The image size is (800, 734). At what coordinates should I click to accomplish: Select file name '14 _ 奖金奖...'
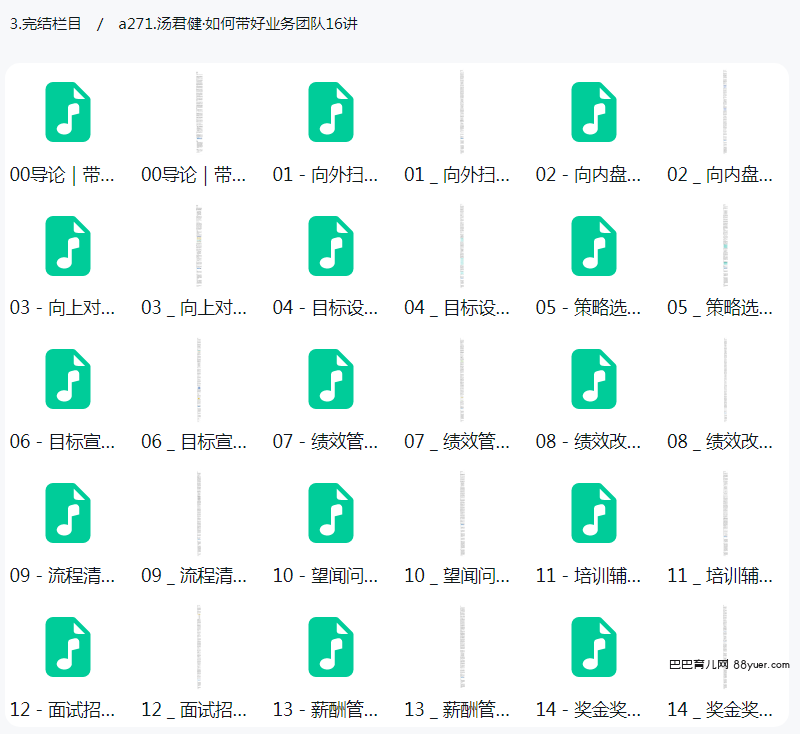pyautogui.click(x=720, y=710)
